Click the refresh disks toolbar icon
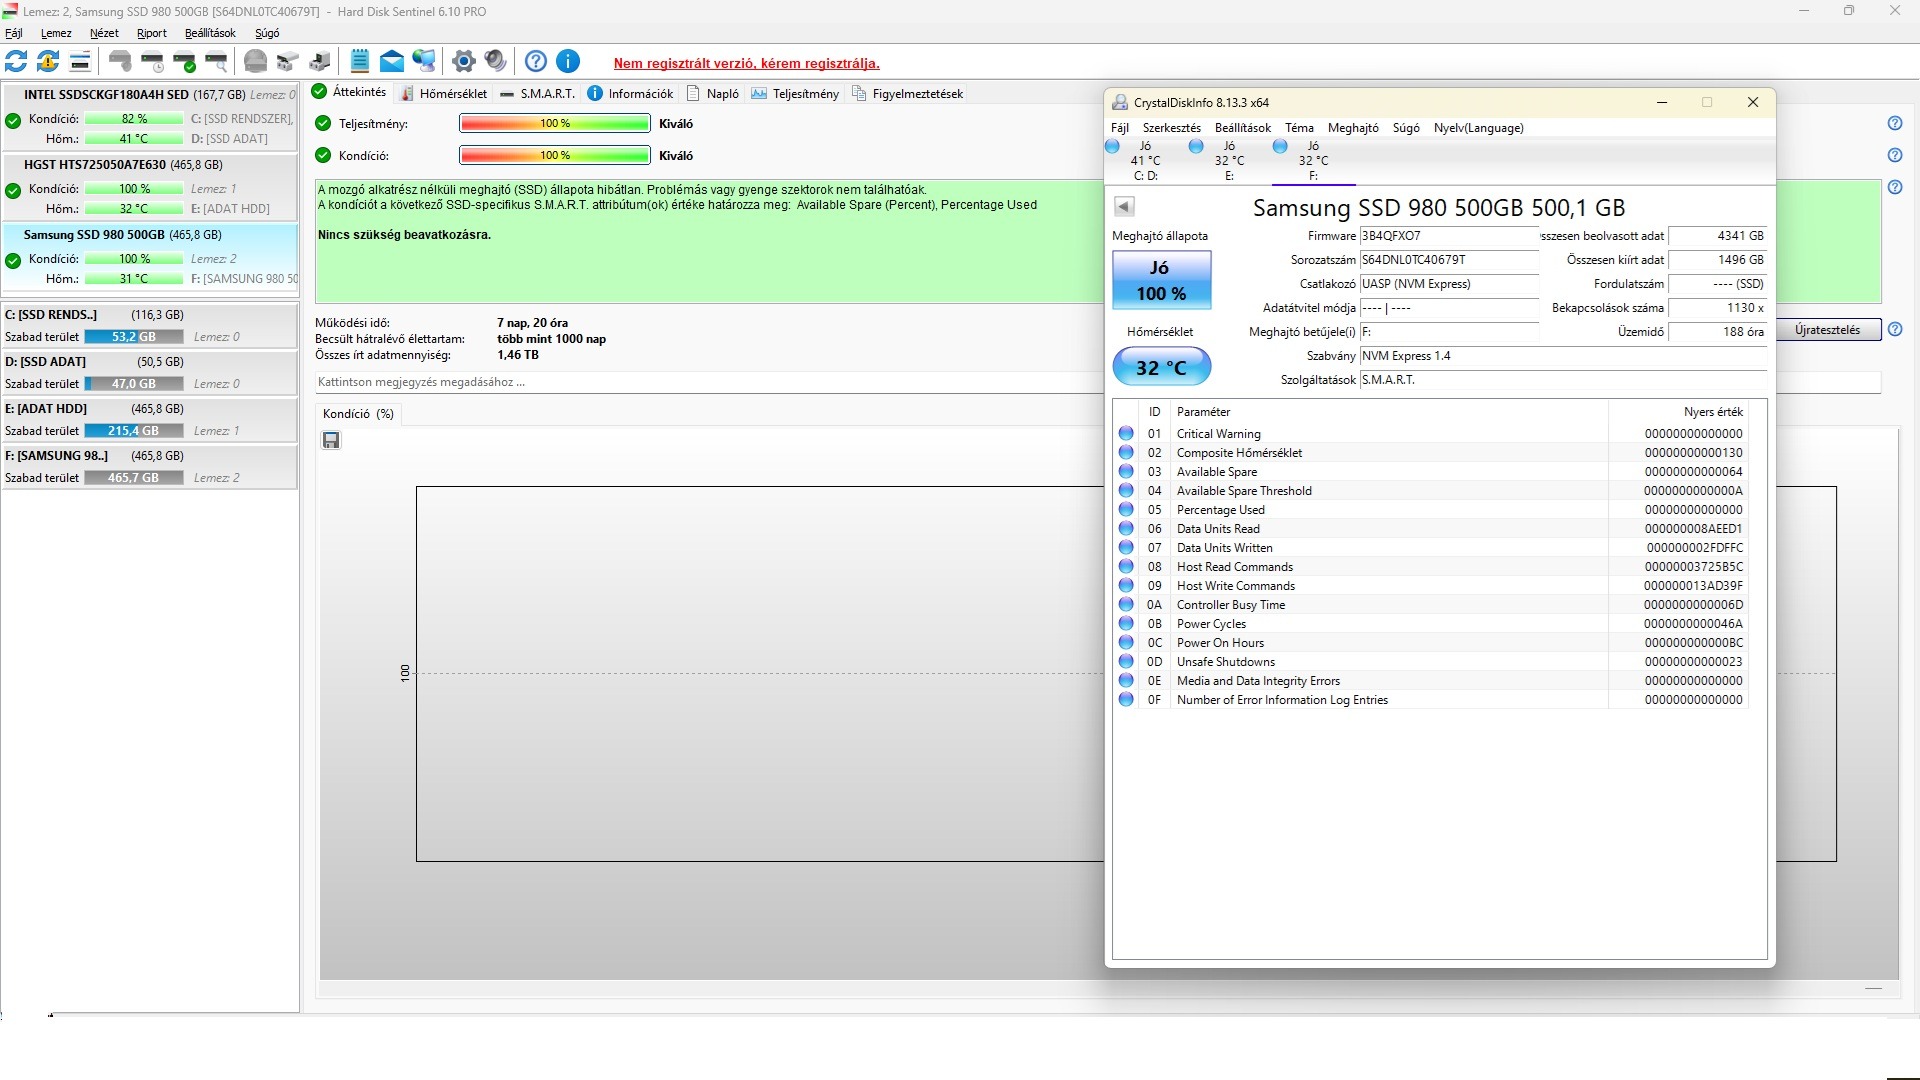 [16, 62]
